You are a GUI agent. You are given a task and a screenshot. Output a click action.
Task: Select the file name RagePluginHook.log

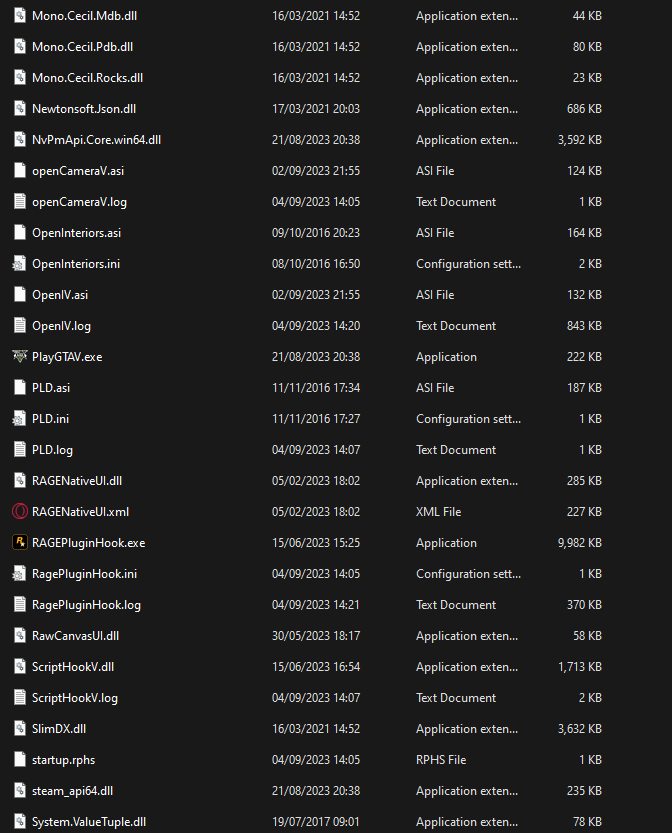pos(86,605)
